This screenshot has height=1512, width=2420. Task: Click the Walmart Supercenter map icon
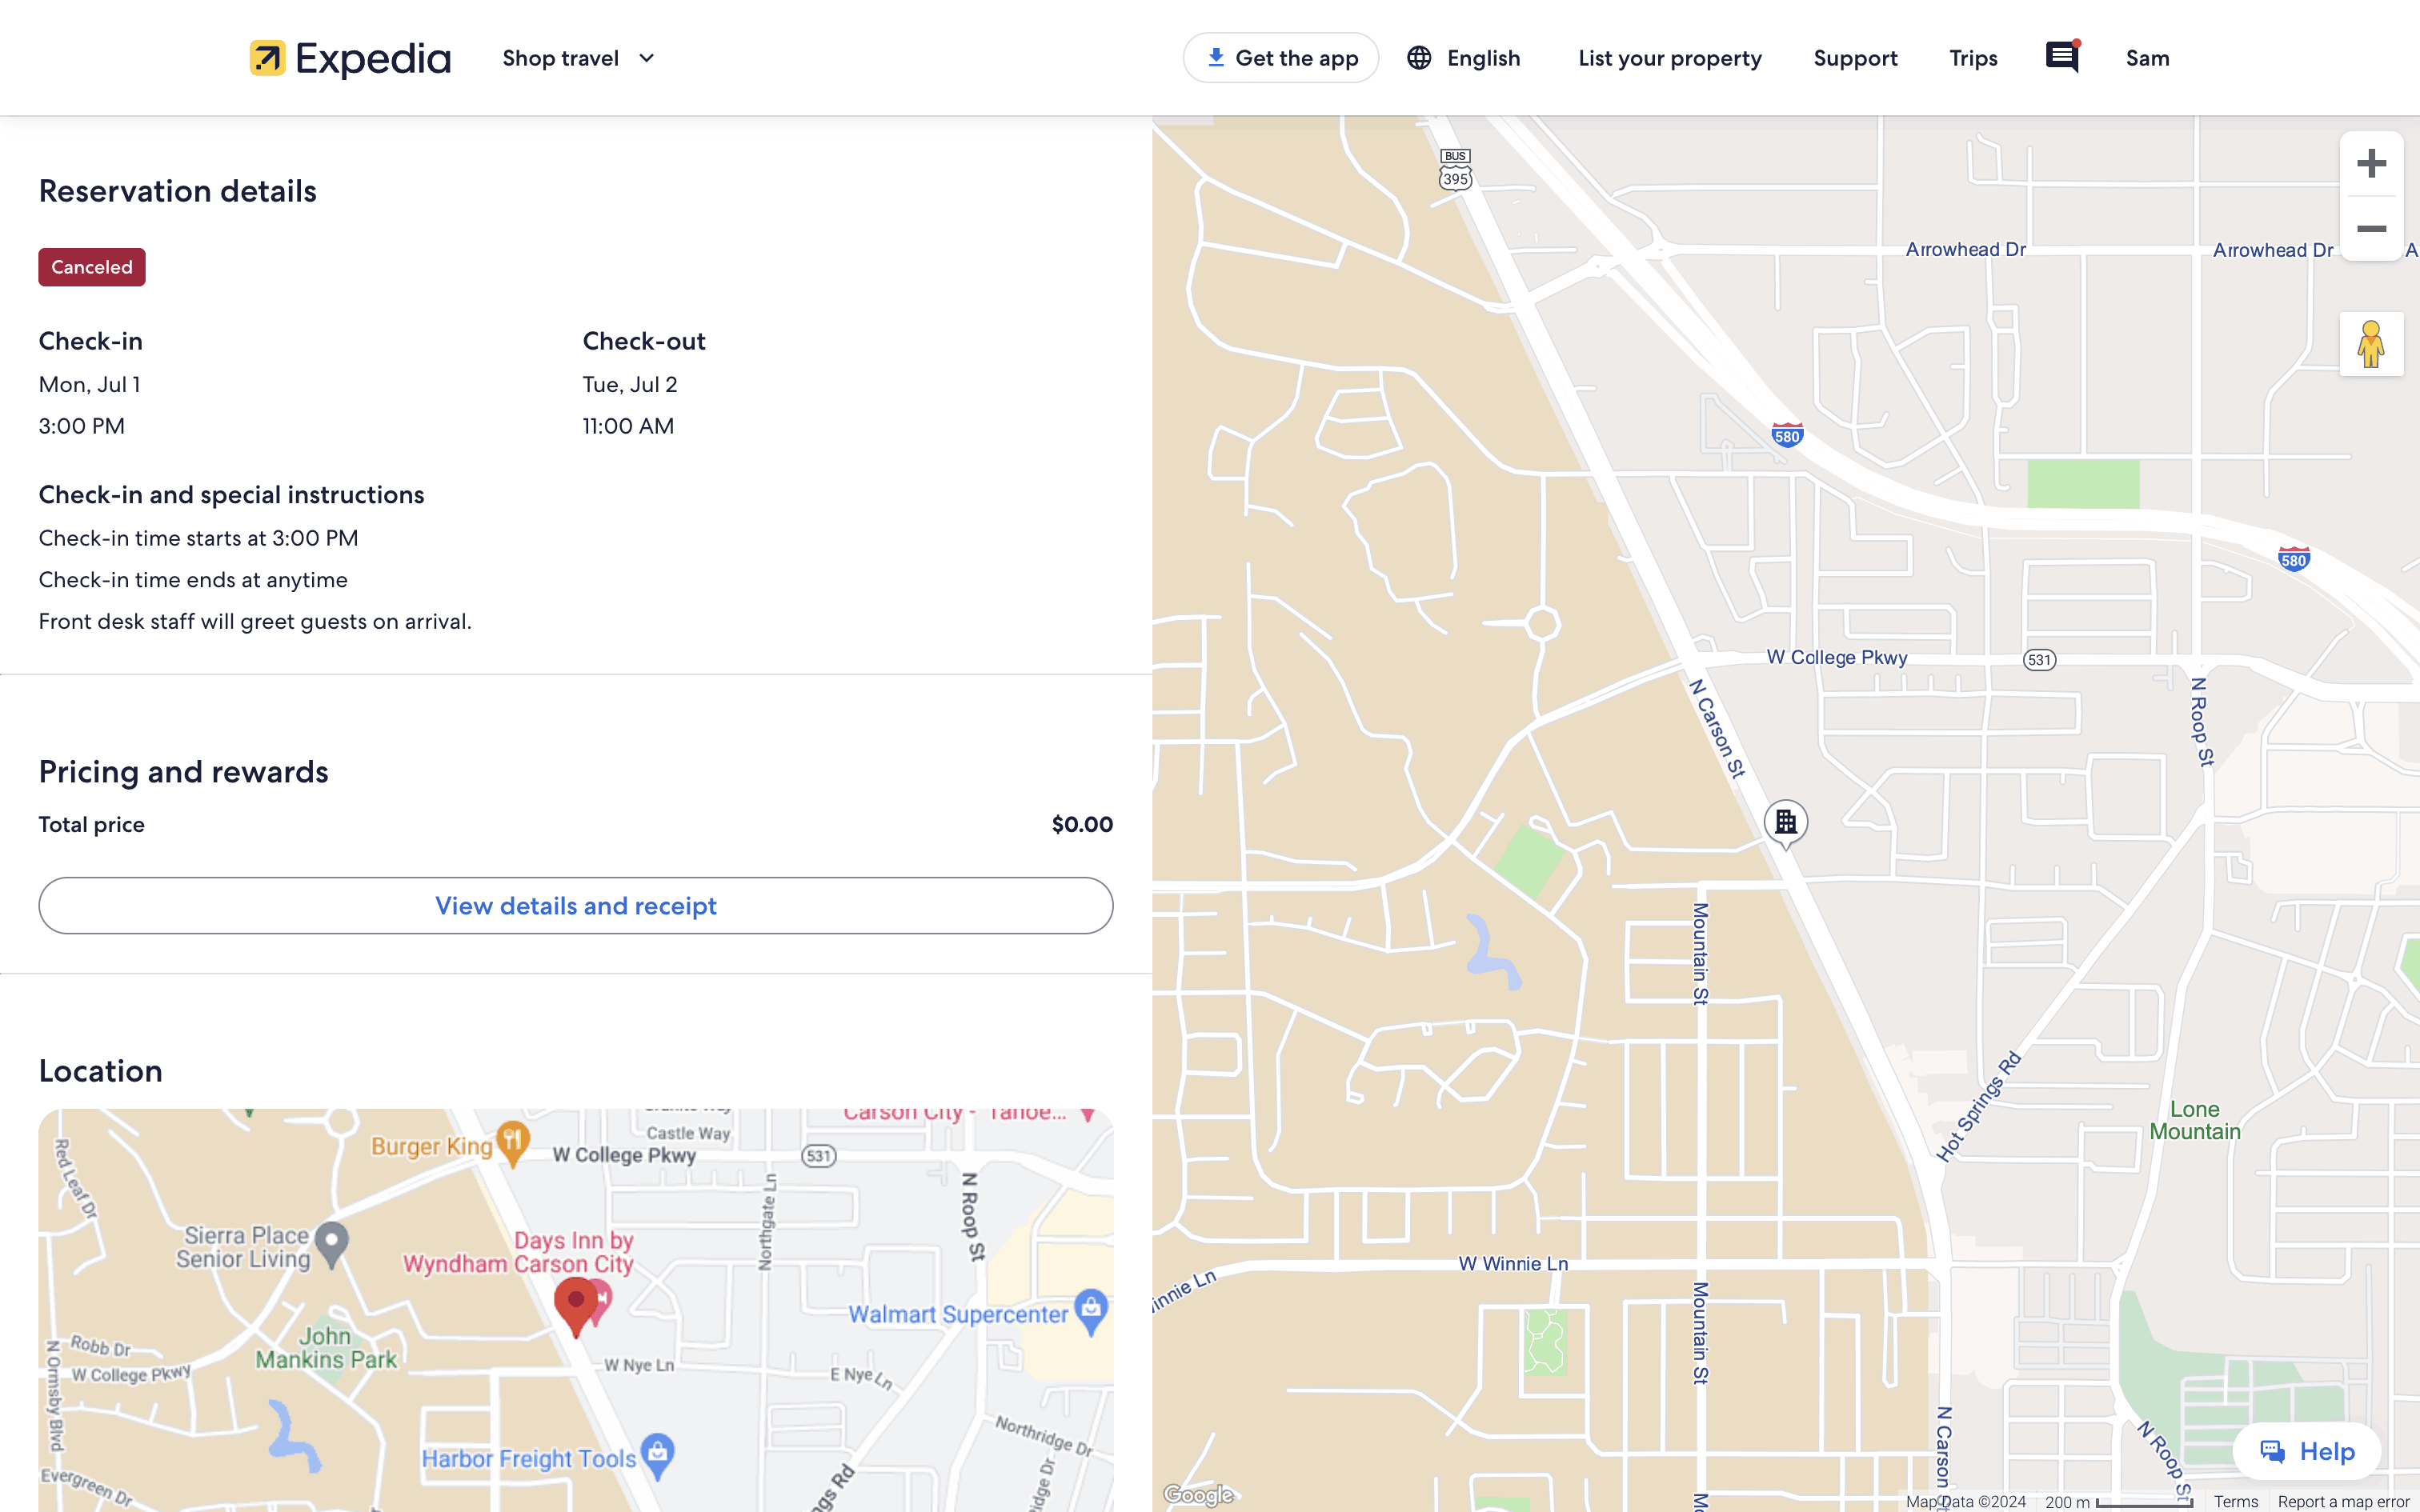tap(1091, 1309)
